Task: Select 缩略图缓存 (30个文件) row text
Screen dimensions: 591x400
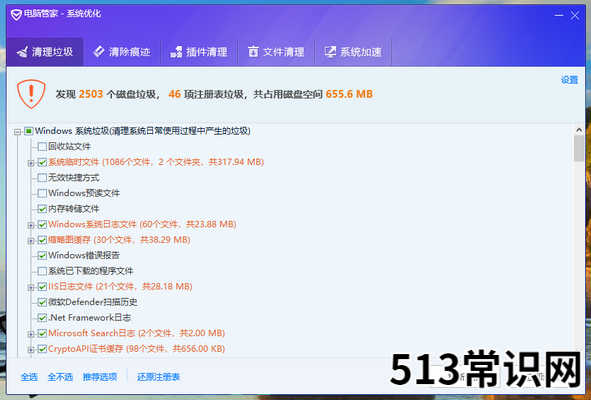Action: tap(119, 240)
